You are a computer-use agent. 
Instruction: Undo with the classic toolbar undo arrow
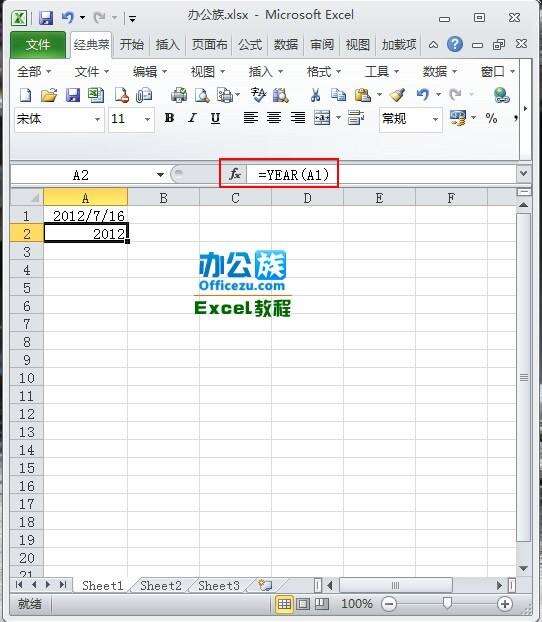[x=423, y=94]
